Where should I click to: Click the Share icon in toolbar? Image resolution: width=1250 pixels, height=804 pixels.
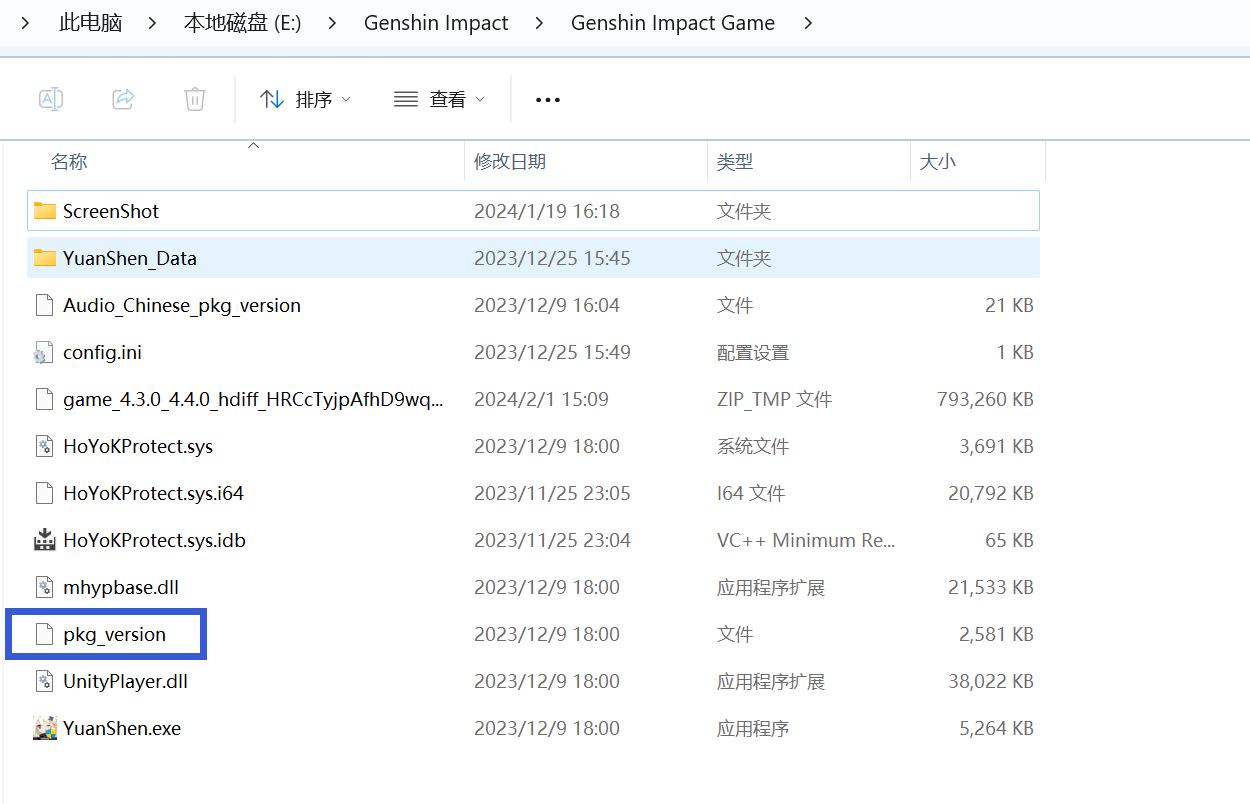(x=123, y=99)
